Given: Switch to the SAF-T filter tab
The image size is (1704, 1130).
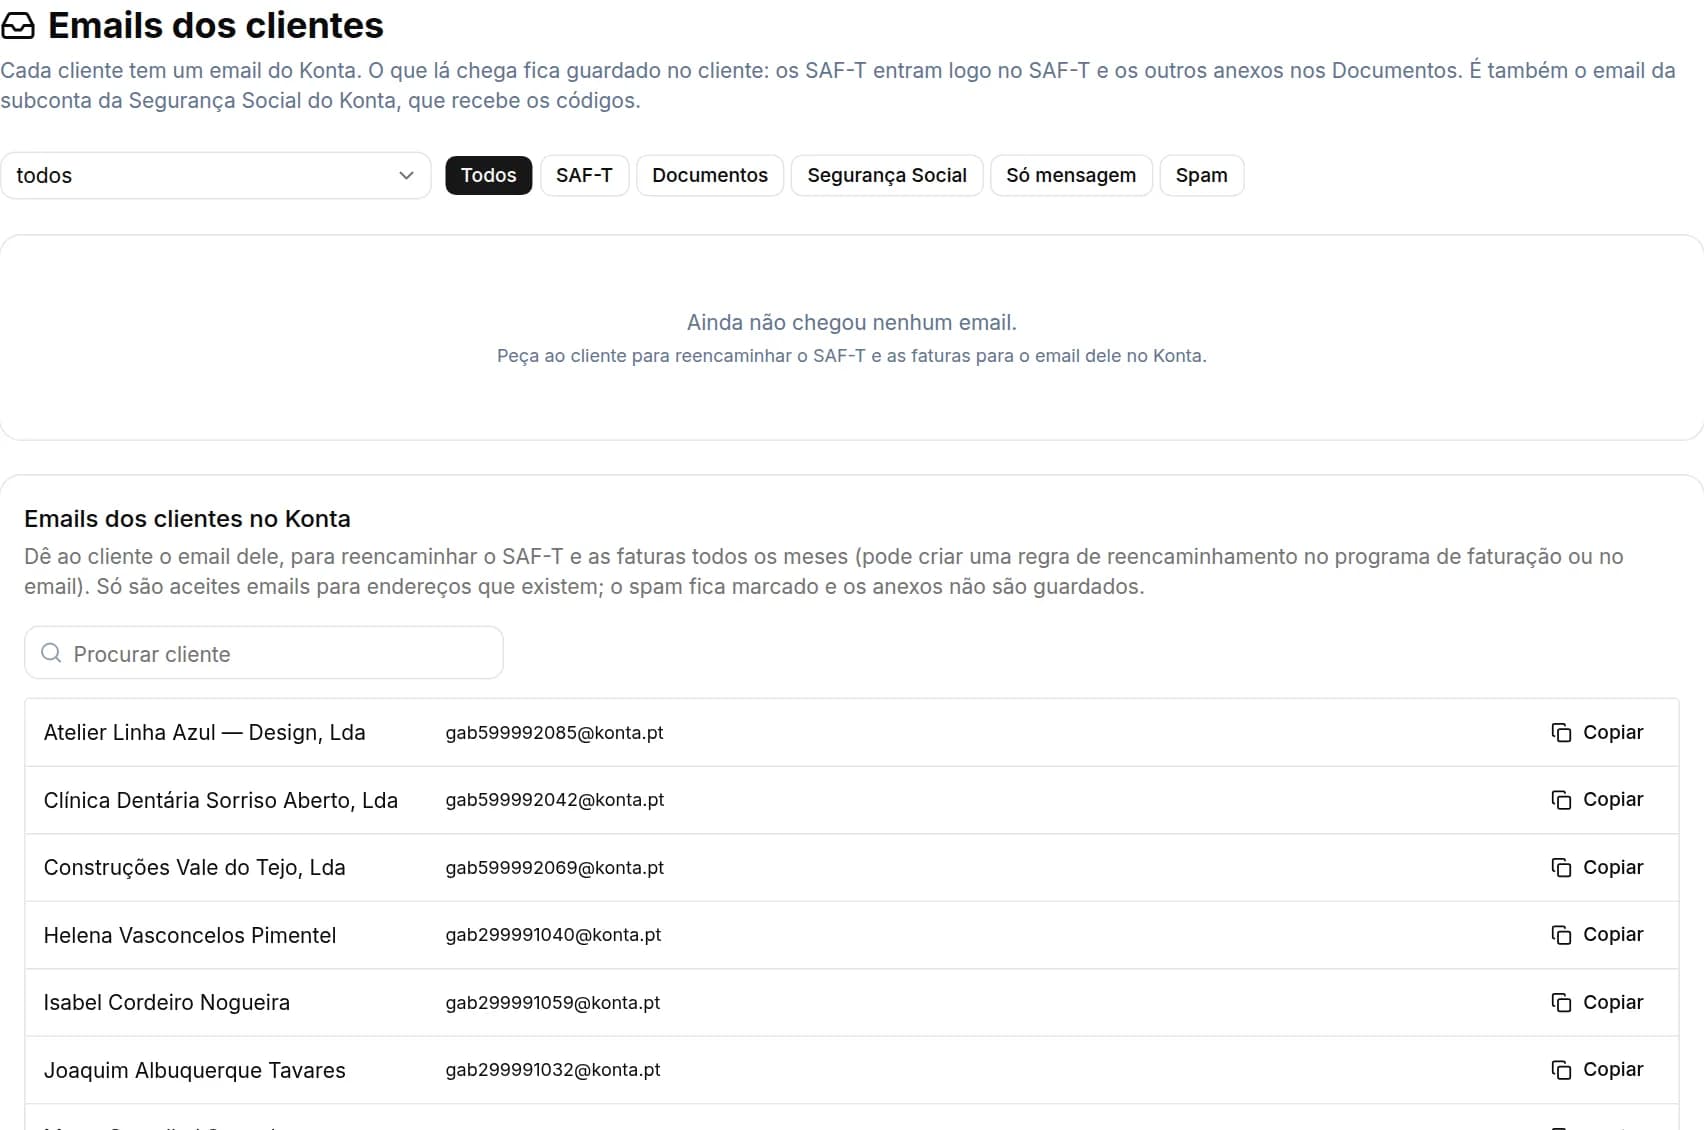Looking at the screenshot, I should (584, 176).
